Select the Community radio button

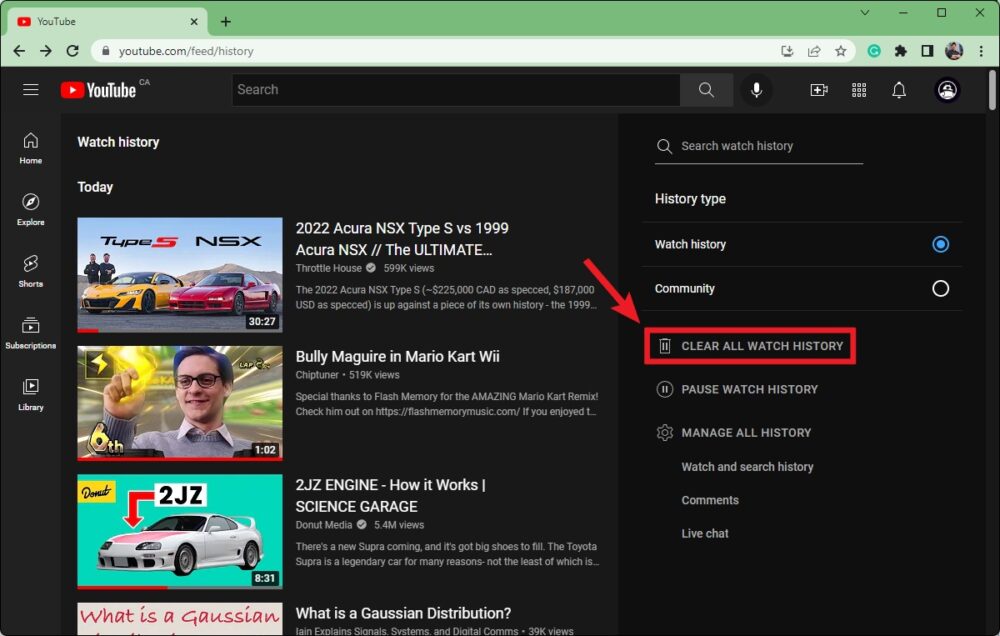pyautogui.click(x=940, y=288)
